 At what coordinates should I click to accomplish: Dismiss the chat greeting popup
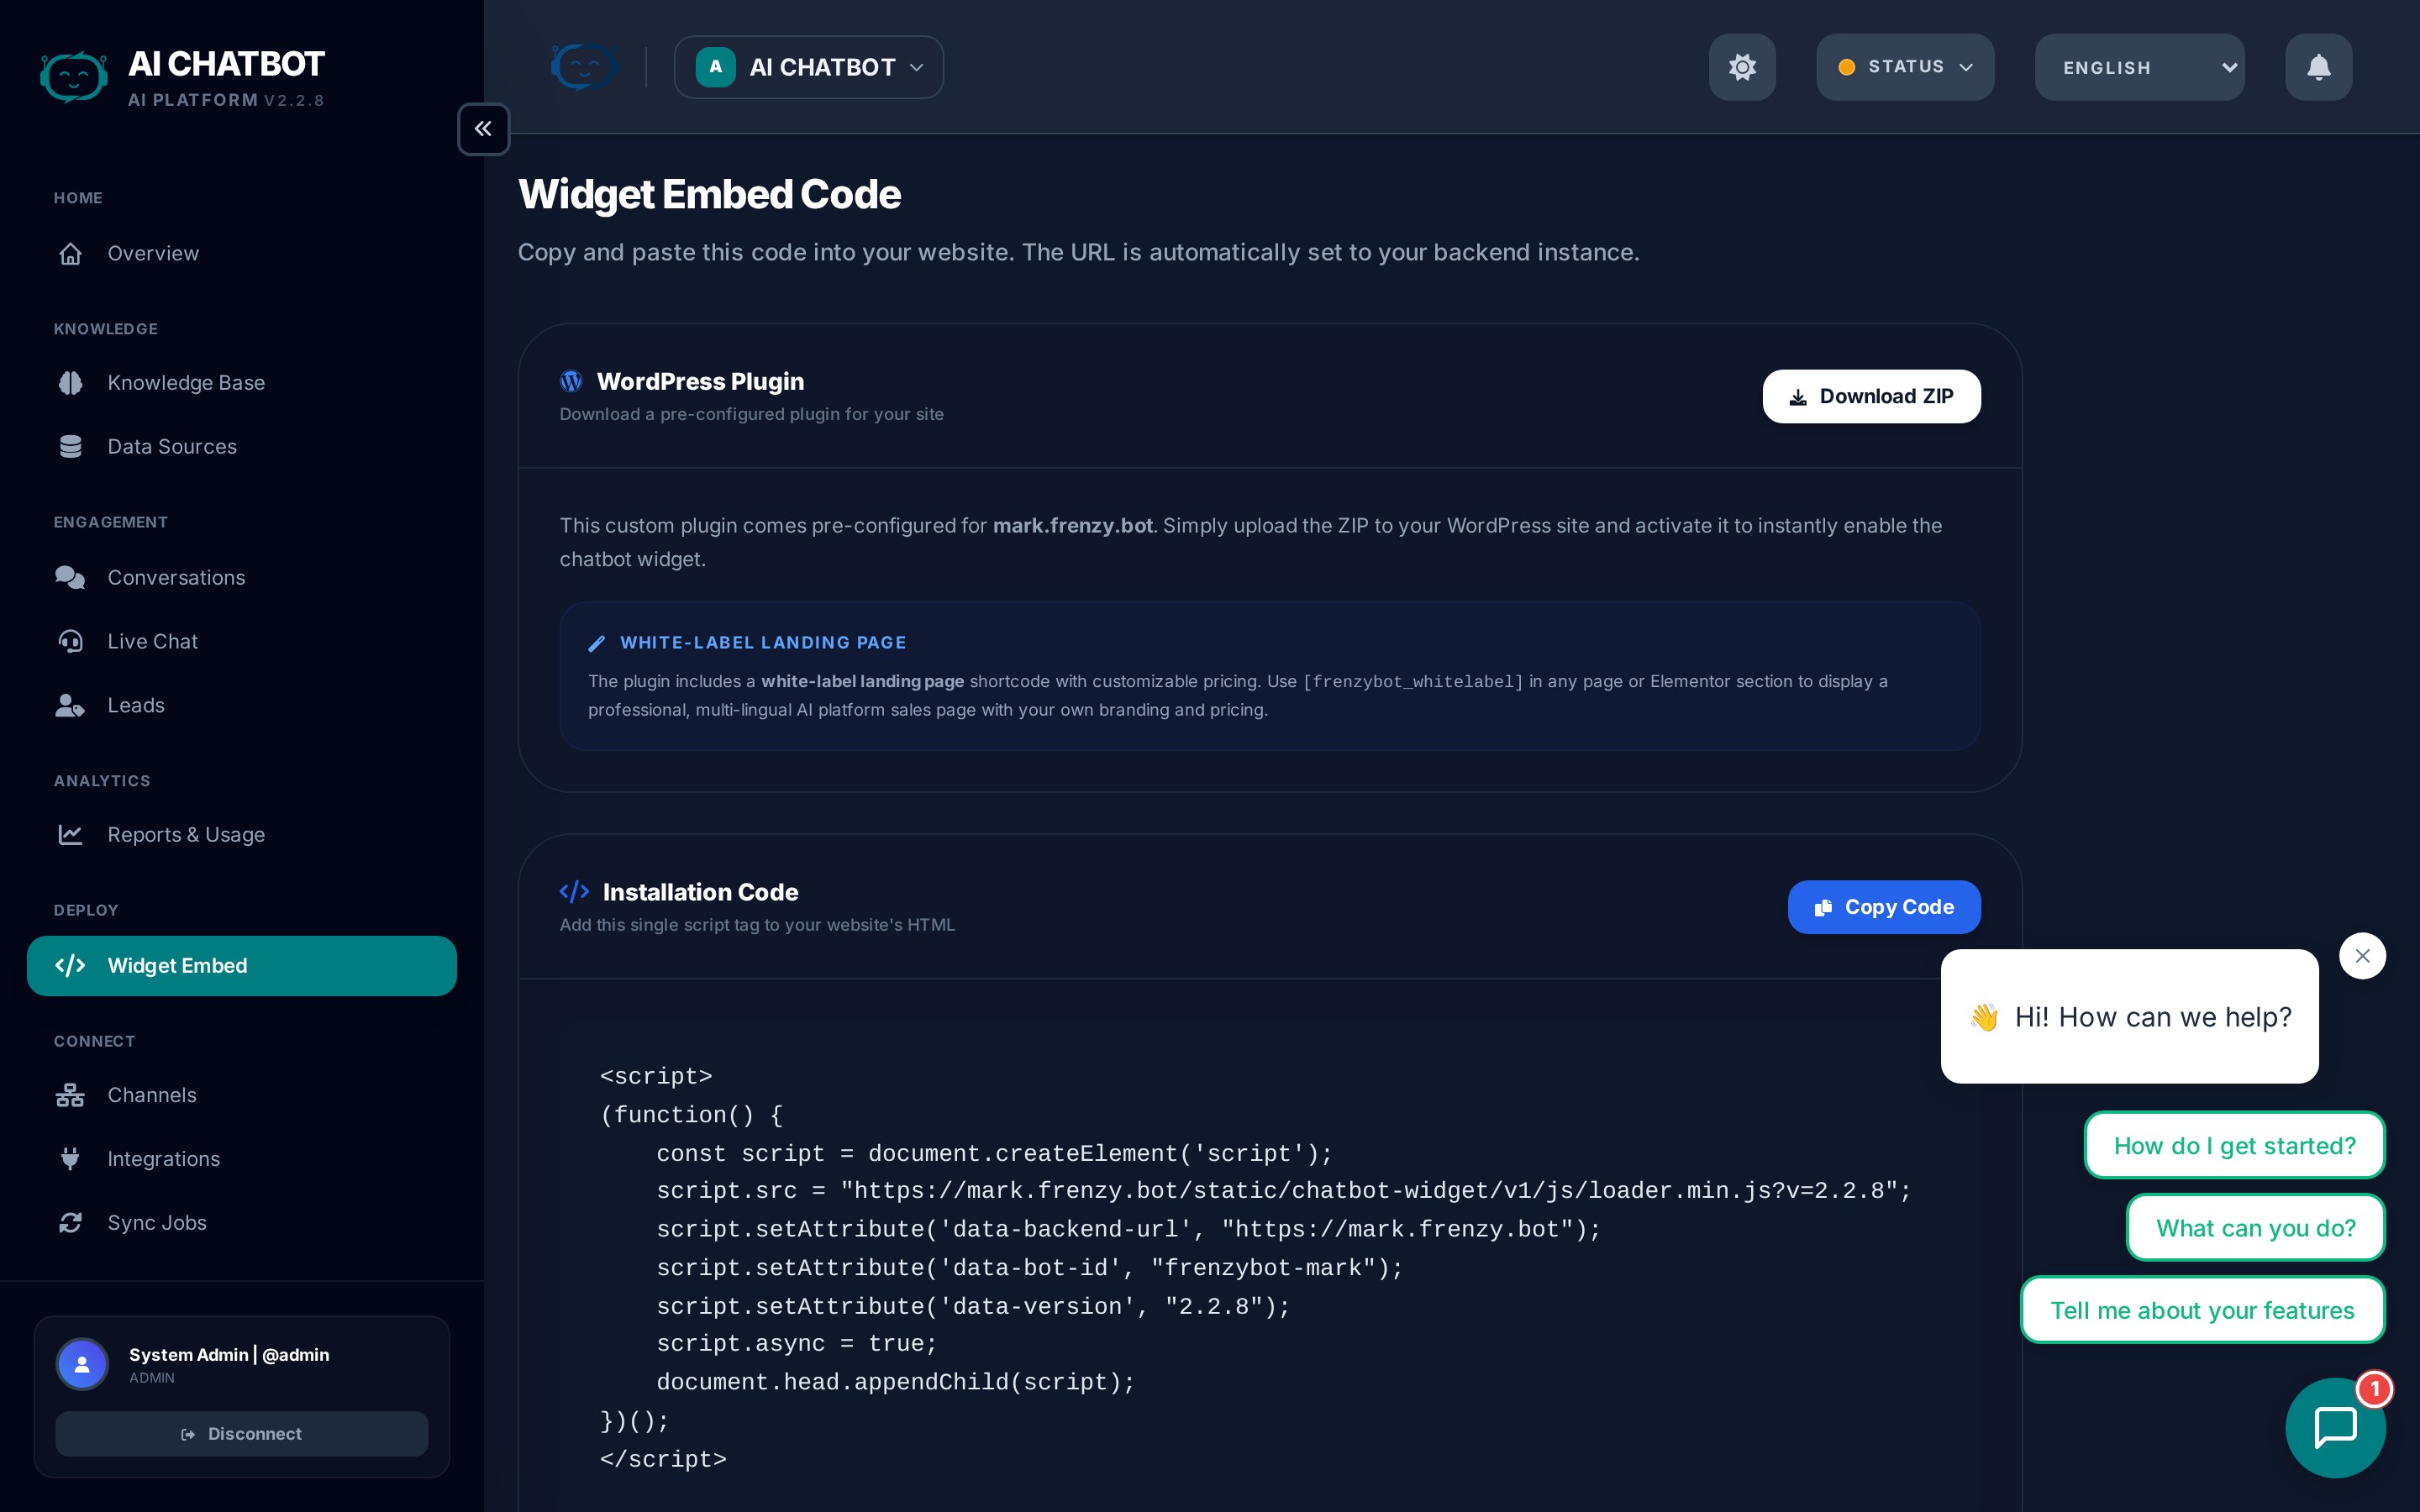(x=2363, y=955)
